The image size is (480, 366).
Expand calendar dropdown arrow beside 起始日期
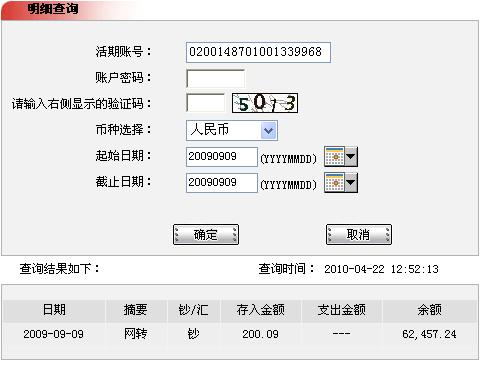pyautogui.click(x=351, y=156)
